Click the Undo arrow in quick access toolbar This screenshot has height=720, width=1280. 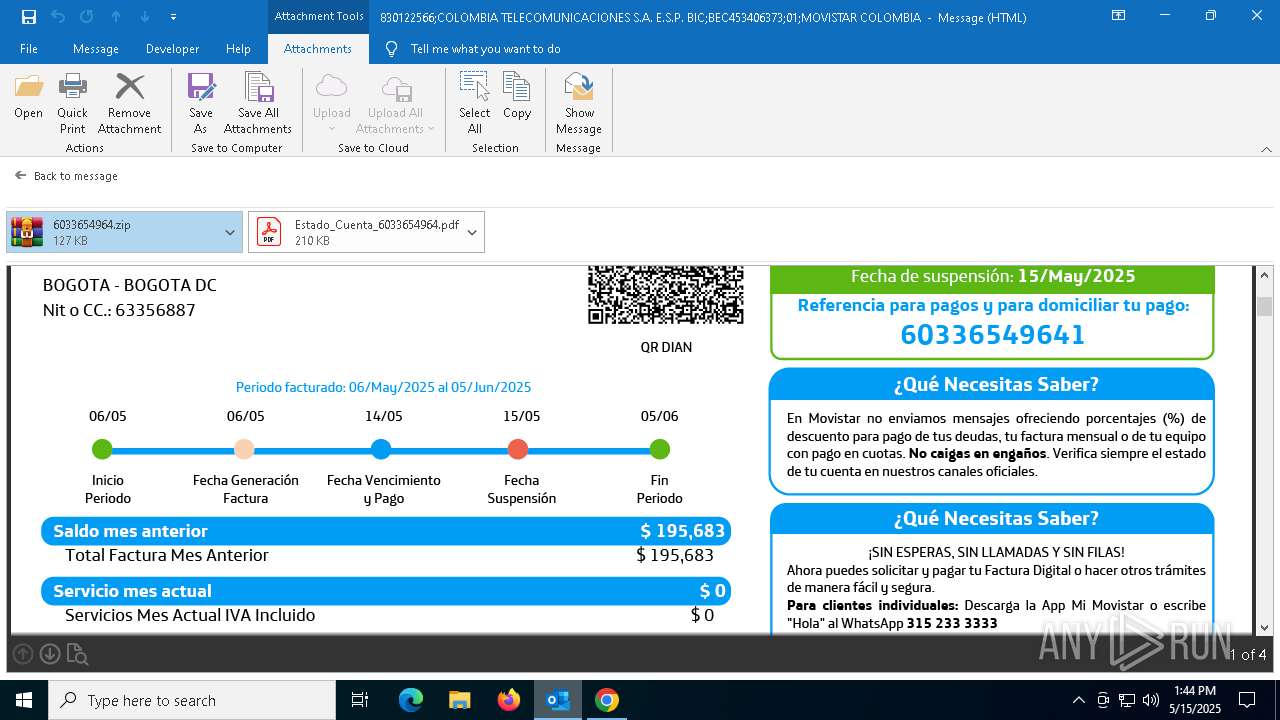click(x=58, y=16)
